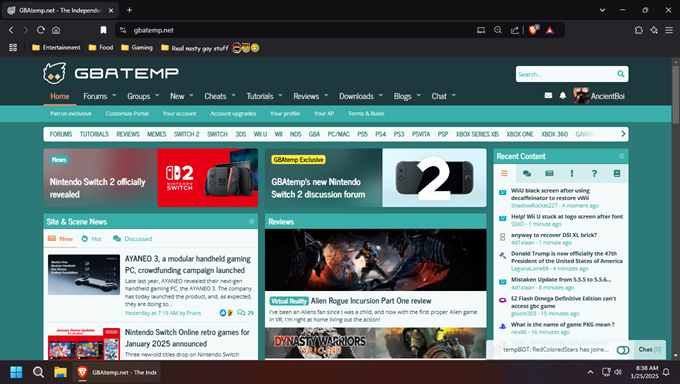Select the New tab in Site & Scene News

60,239
